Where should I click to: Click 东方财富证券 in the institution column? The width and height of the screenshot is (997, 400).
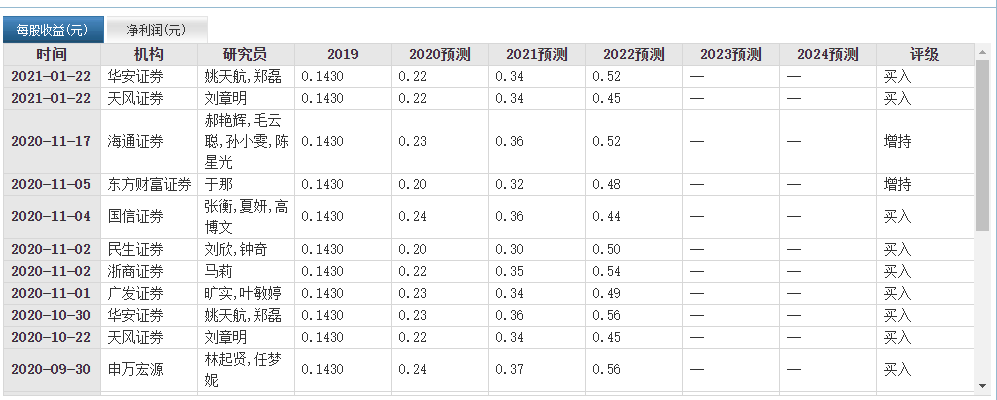tap(149, 185)
